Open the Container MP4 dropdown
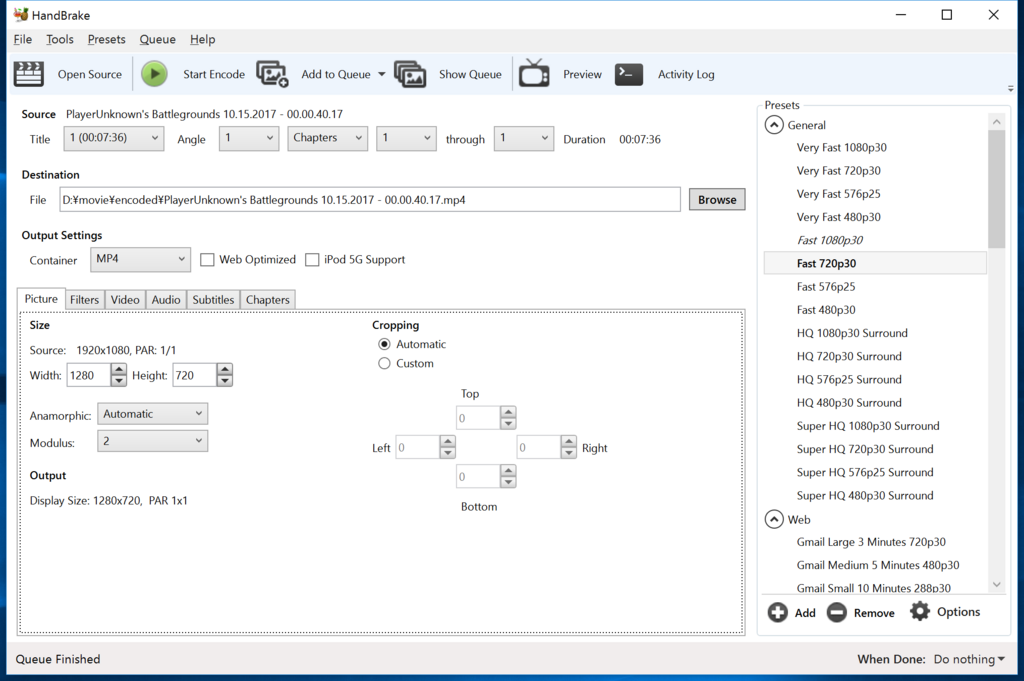Screen dimensions: 1024x681 coord(140,259)
